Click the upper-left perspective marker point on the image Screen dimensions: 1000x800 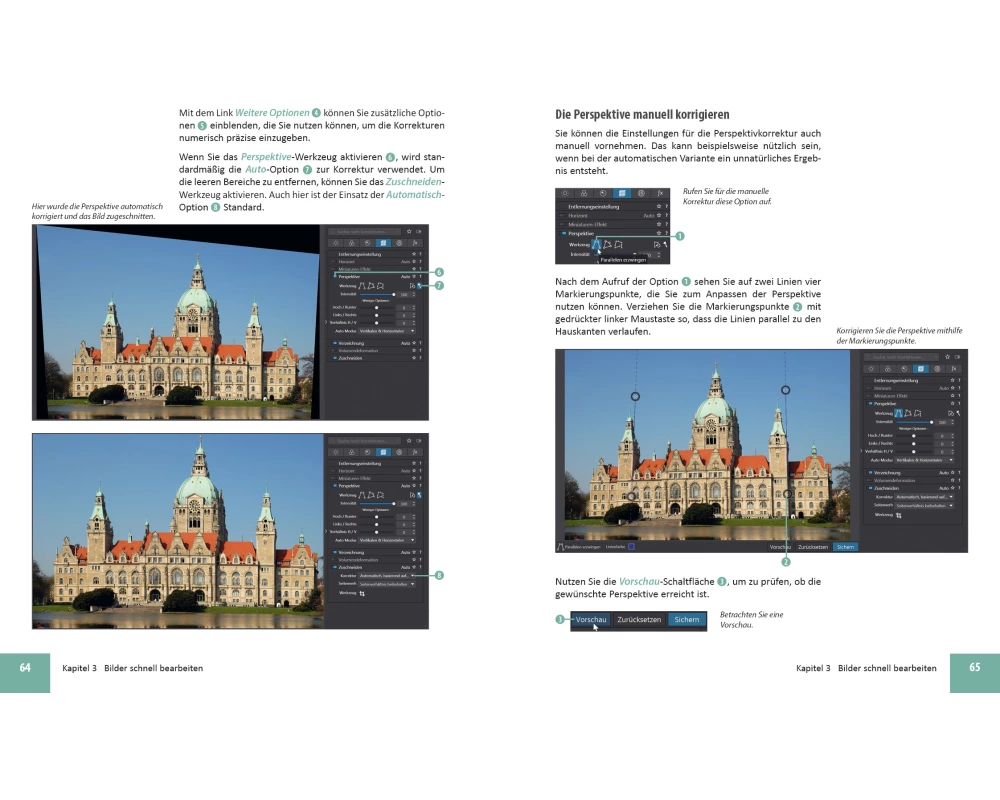click(635, 397)
